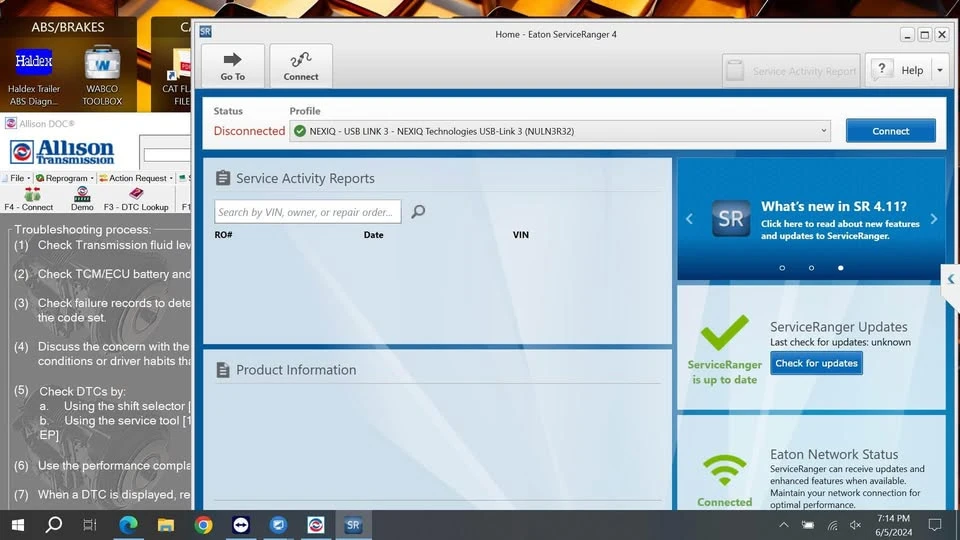Show previous news slide with left arrow

coord(689,219)
